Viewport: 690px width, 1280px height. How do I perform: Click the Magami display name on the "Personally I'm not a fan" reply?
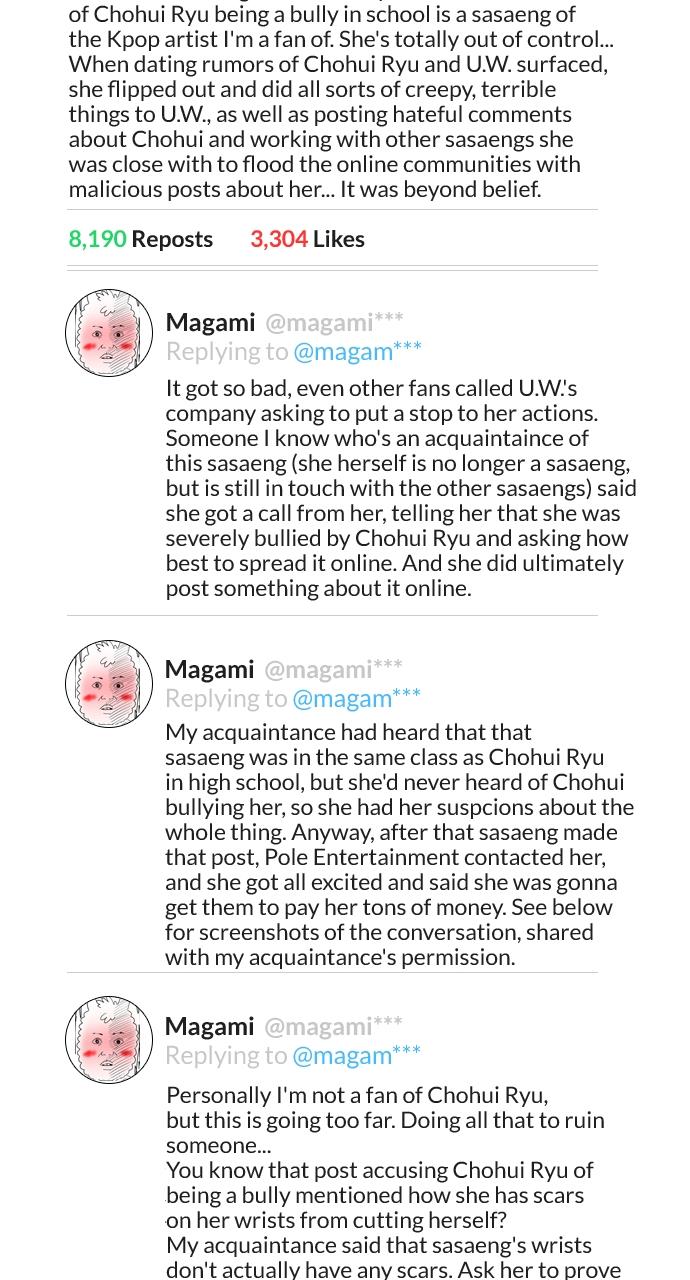[209, 1026]
